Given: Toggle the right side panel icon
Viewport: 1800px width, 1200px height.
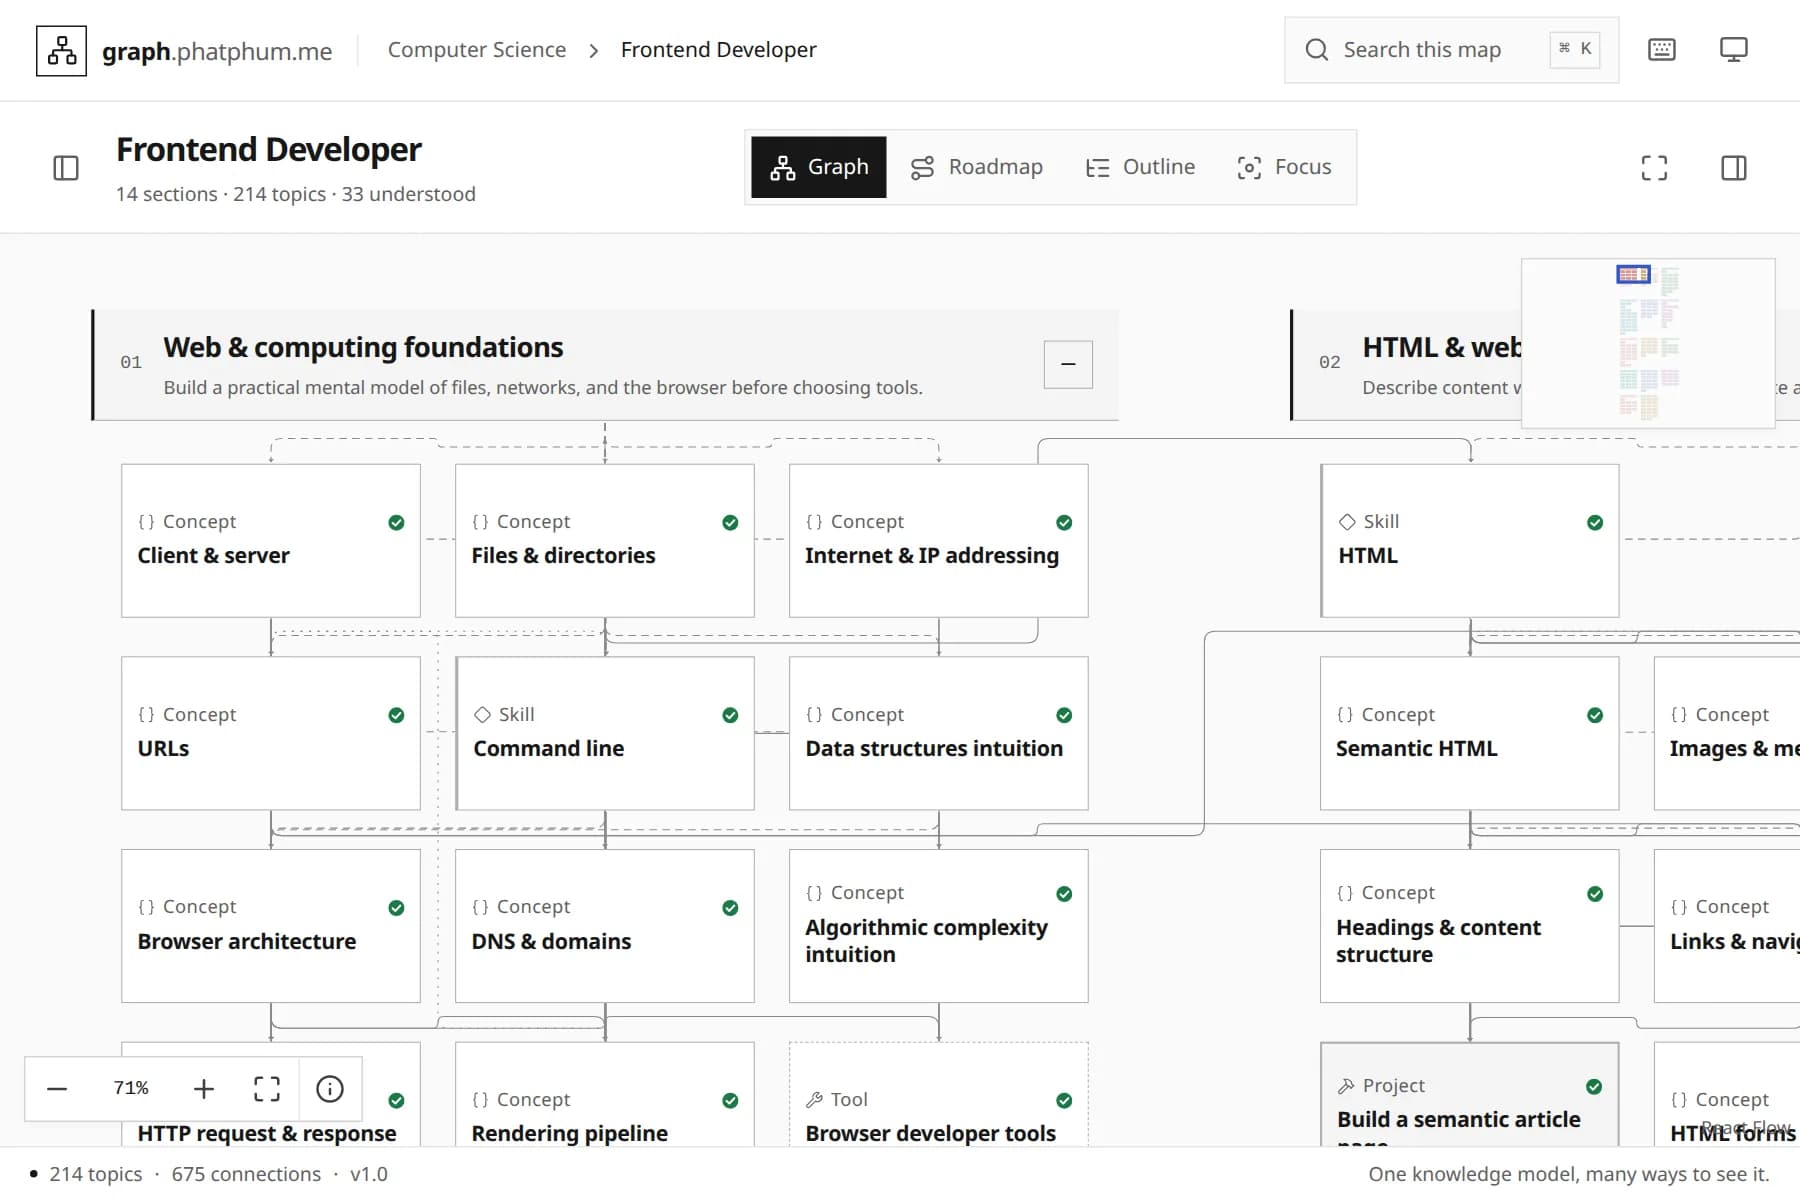Looking at the screenshot, I should click(1733, 168).
